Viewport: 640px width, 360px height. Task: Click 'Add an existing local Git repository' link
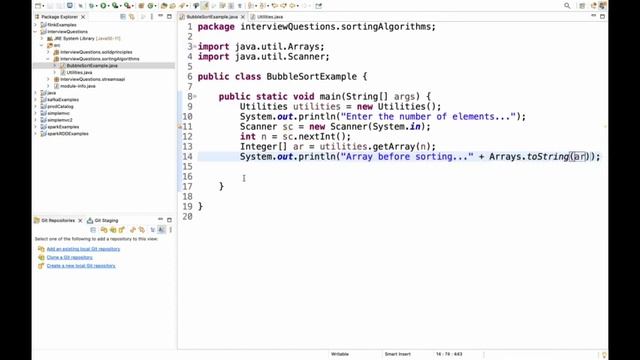coord(83,249)
